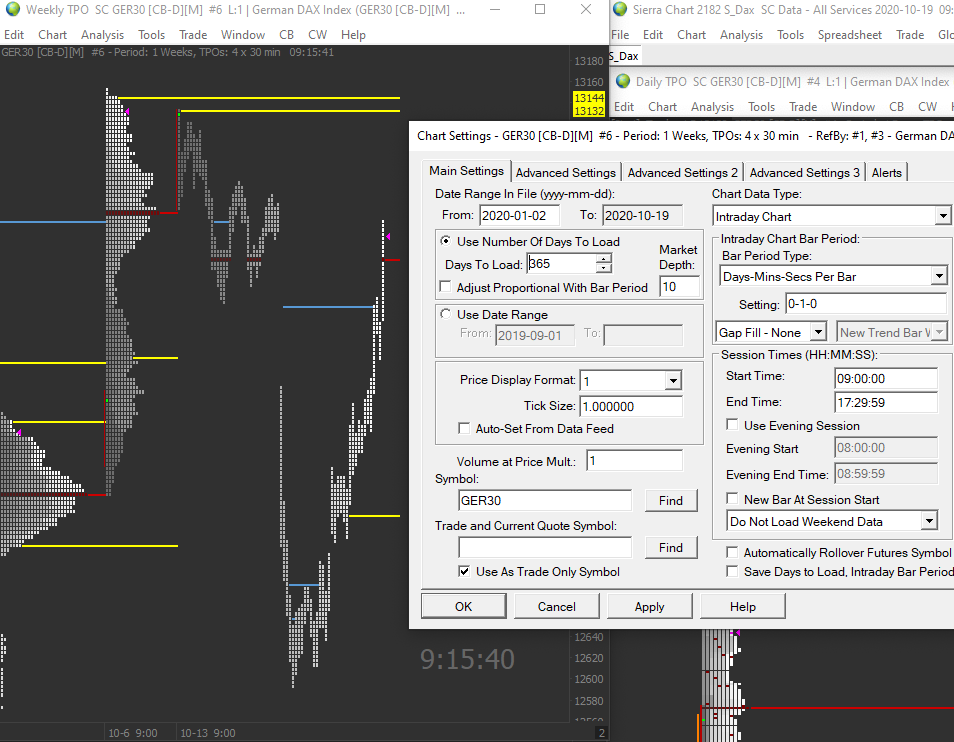Expand the Gap Fill - None dropdown
The height and width of the screenshot is (742, 954).
coord(818,332)
